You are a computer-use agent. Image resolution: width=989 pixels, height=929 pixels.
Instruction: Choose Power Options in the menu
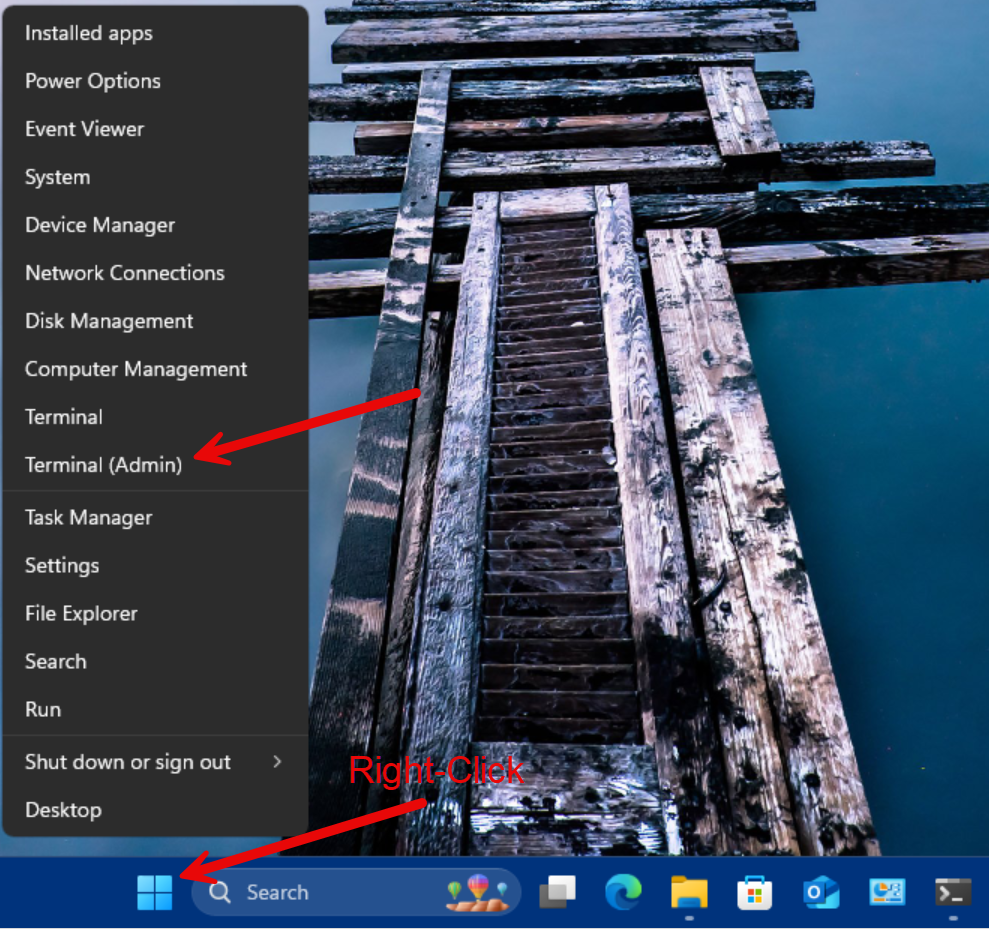pyautogui.click(x=93, y=81)
